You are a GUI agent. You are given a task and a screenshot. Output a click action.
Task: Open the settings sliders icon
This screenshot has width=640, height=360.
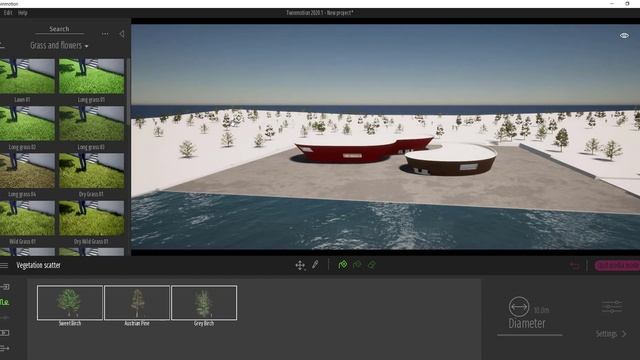pyautogui.click(x=612, y=306)
